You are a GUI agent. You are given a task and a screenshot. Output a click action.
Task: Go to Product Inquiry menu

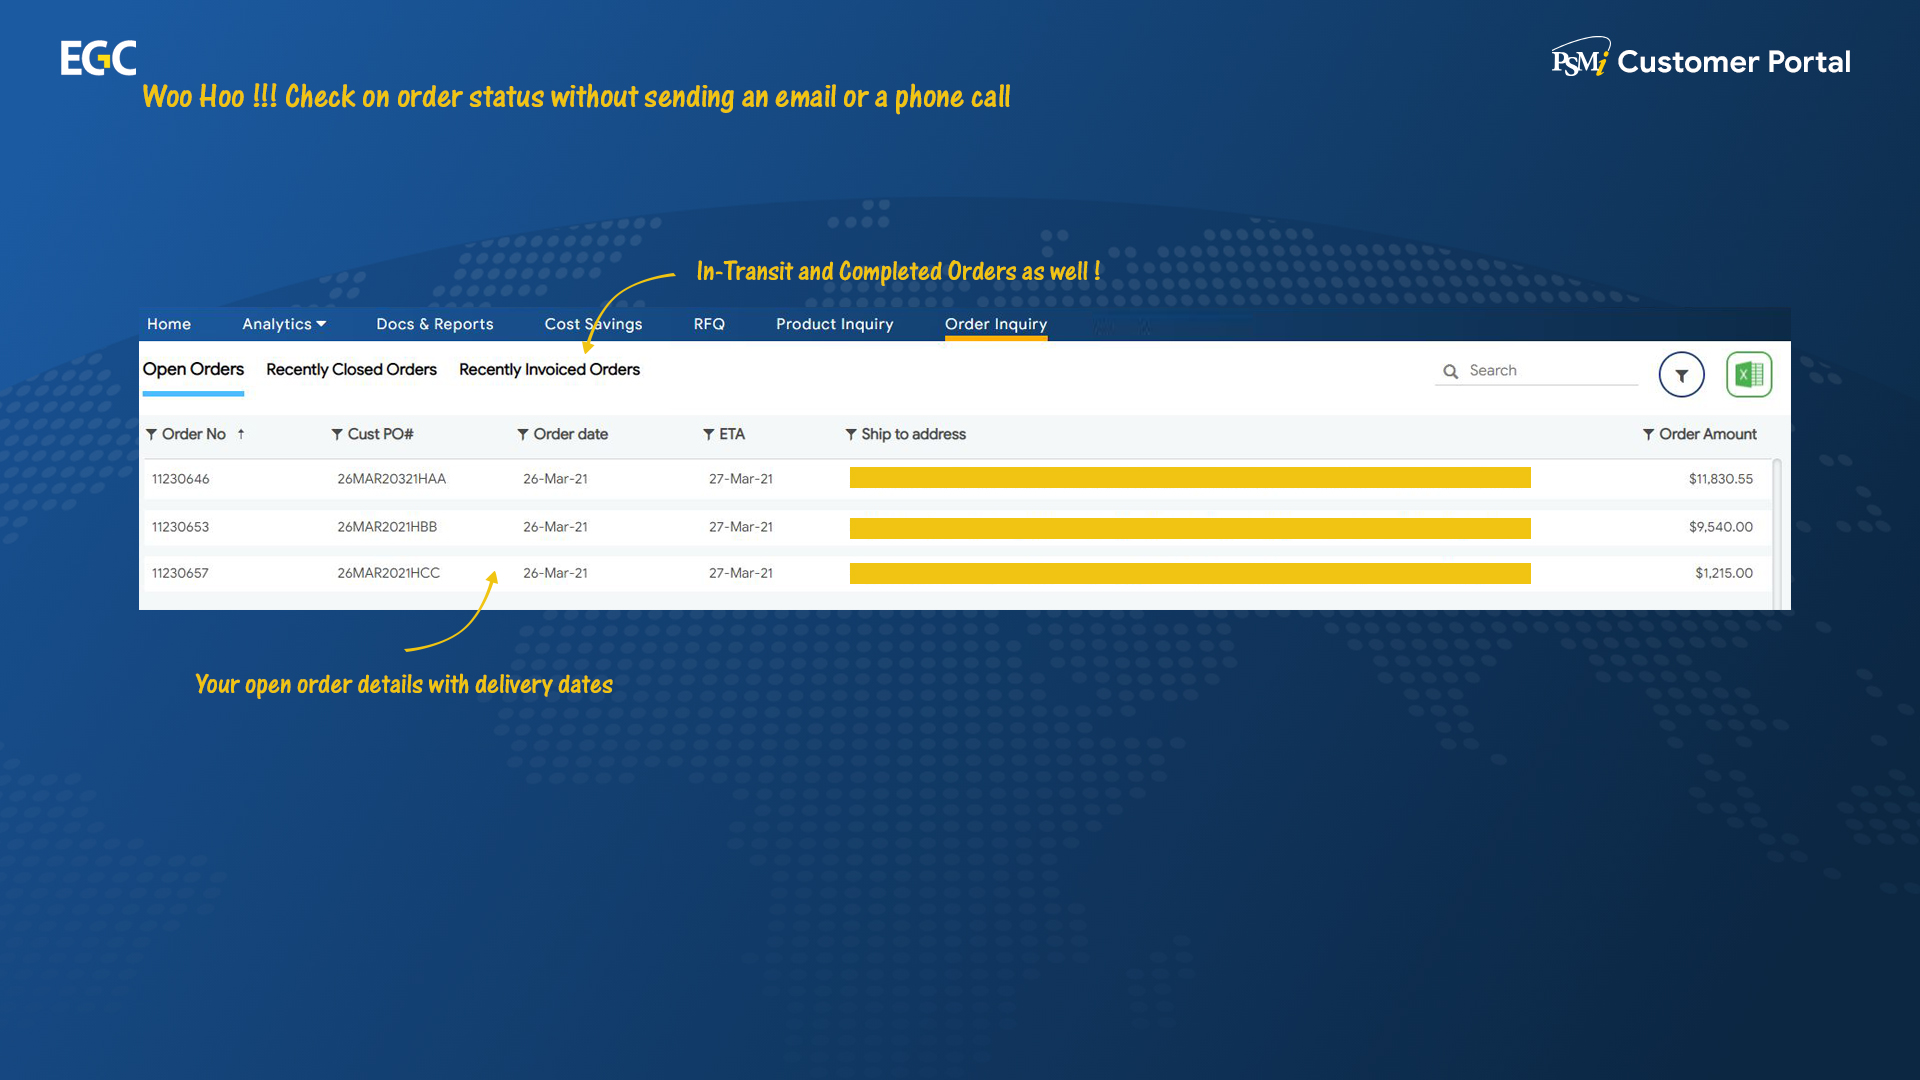pyautogui.click(x=834, y=324)
